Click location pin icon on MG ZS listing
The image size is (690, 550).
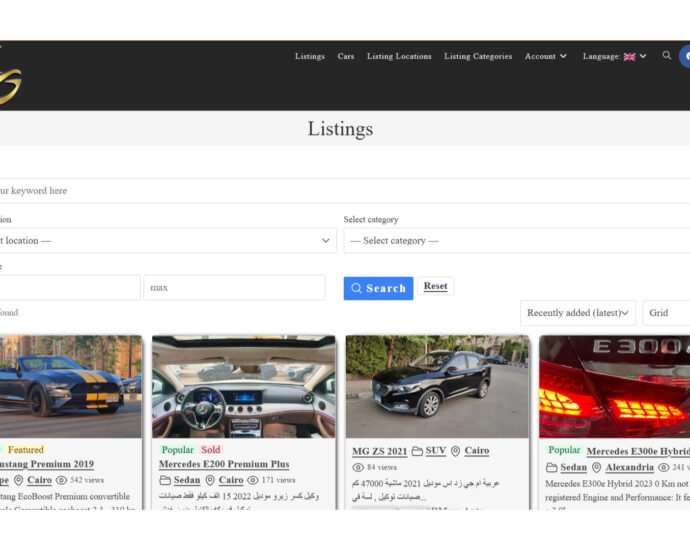(x=456, y=452)
